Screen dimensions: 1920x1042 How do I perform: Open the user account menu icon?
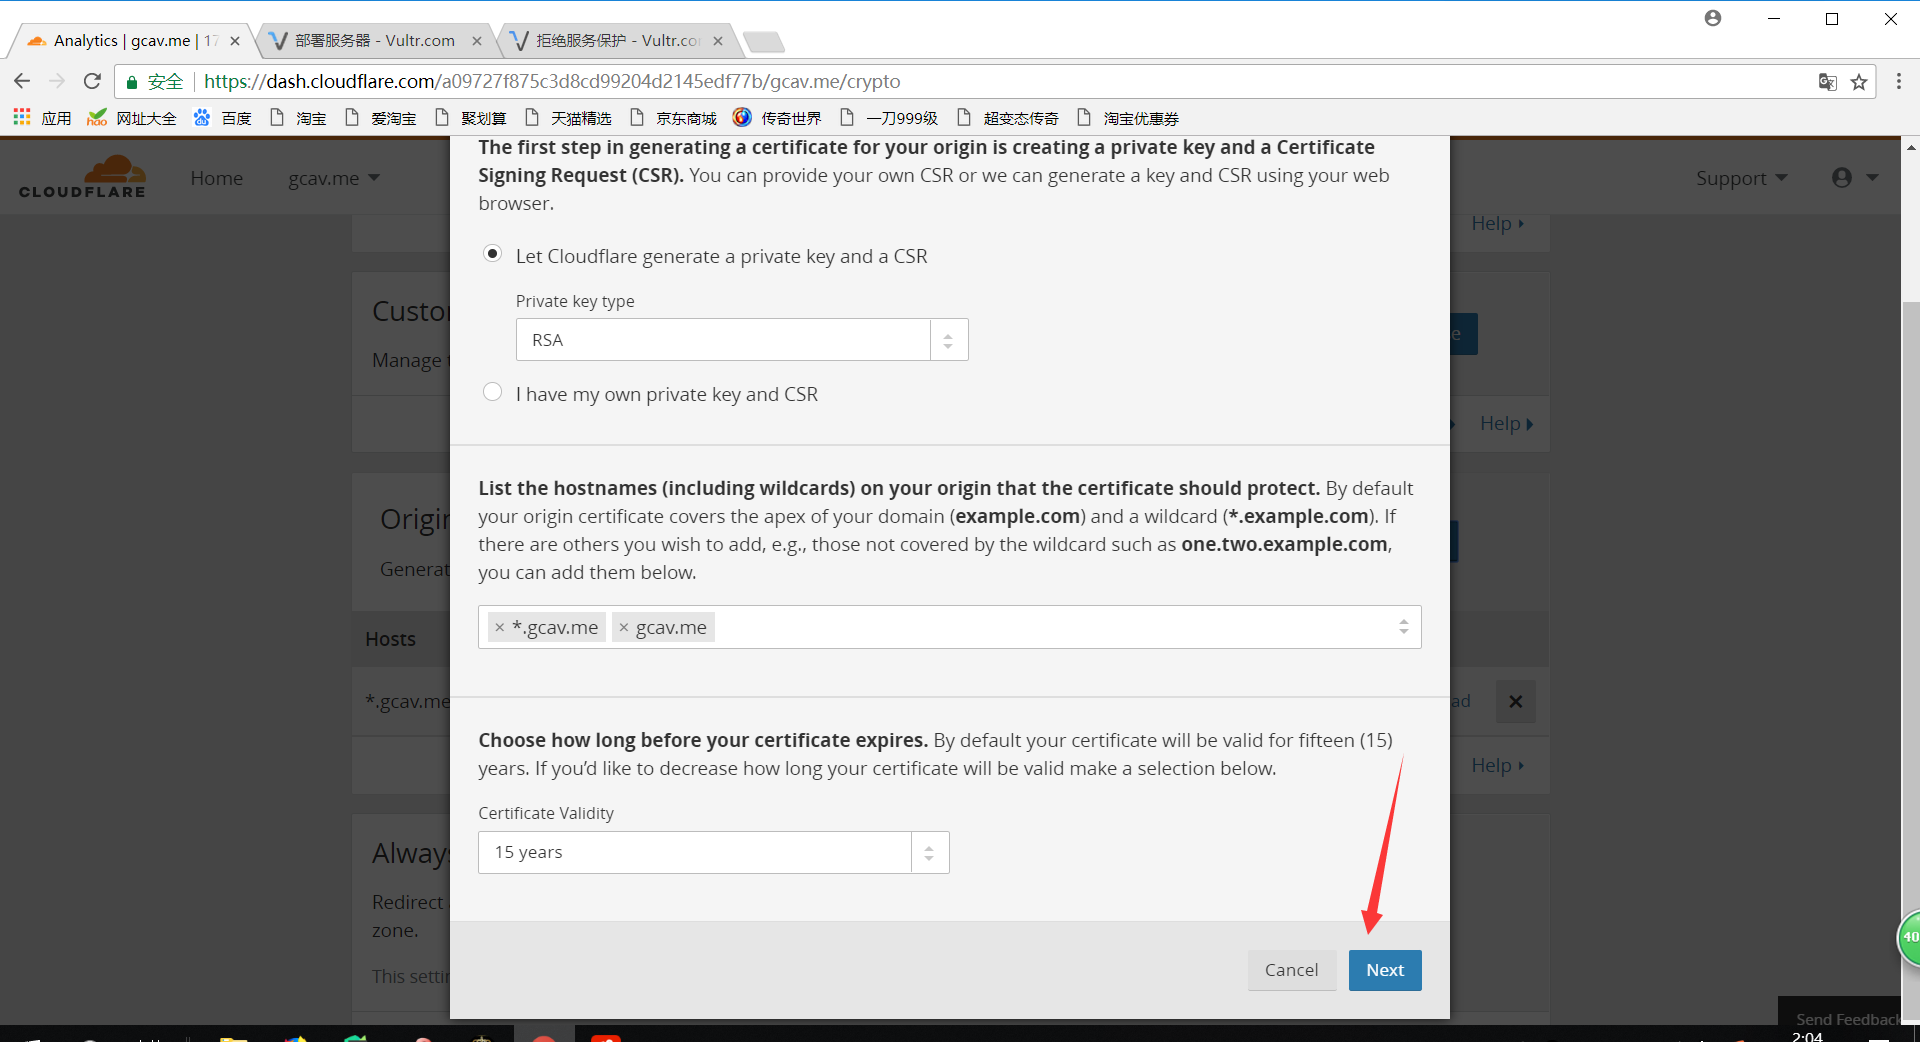point(1855,178)
